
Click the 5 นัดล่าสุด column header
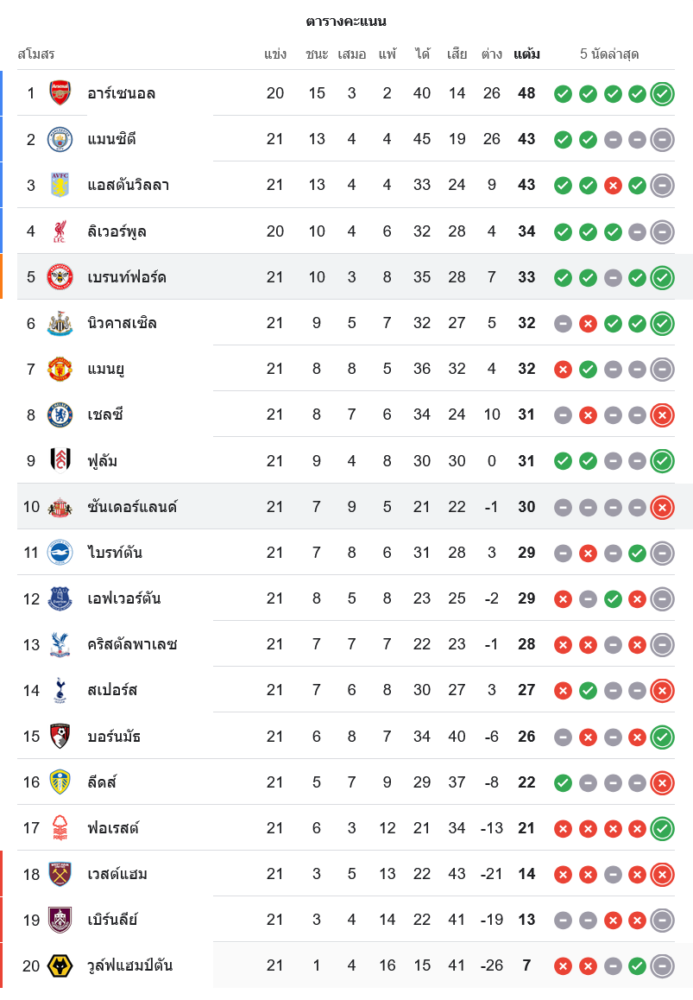[x=609, y=54]
